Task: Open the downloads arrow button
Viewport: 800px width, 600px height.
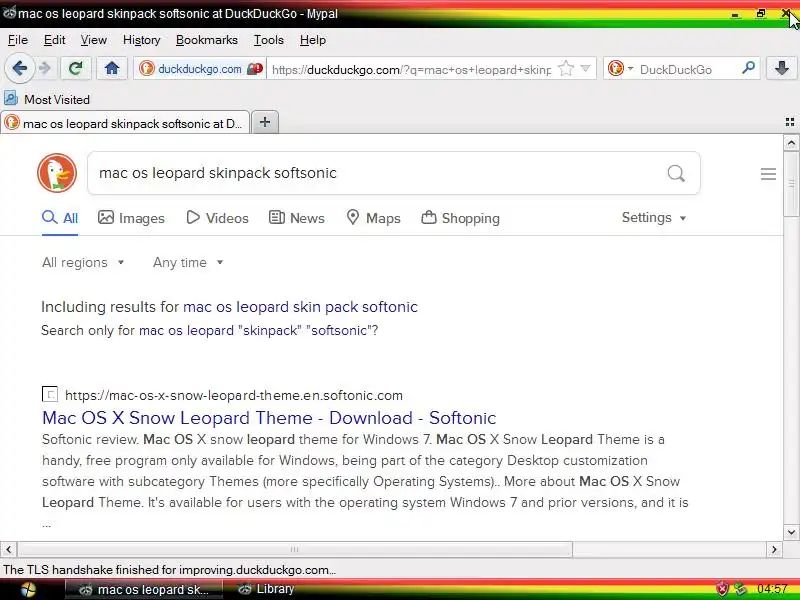Action: tap(782, 68)
